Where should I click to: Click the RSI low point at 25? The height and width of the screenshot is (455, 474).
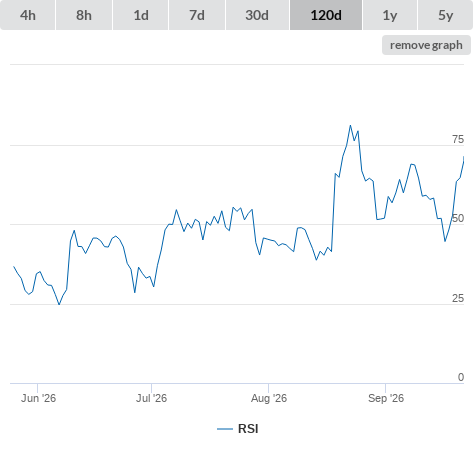click(x=59, y=304)
